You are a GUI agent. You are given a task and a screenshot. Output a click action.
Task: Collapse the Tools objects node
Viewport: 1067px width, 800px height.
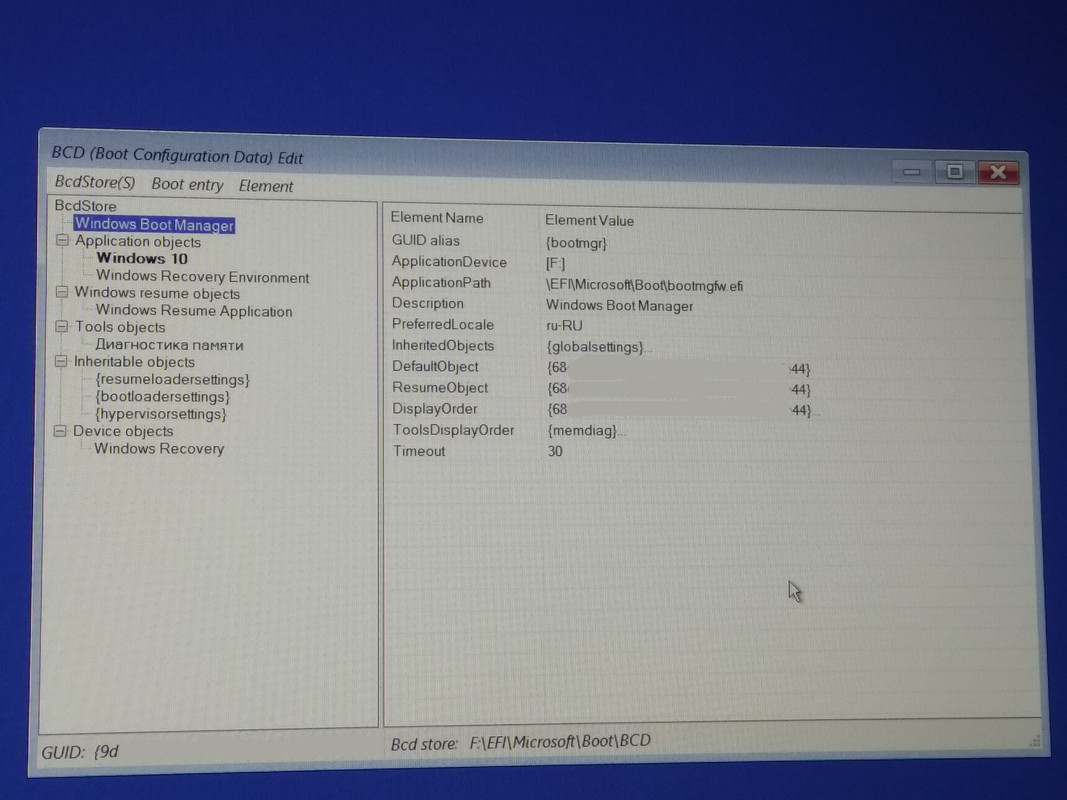pyautogui.click(x=62, y=327)
